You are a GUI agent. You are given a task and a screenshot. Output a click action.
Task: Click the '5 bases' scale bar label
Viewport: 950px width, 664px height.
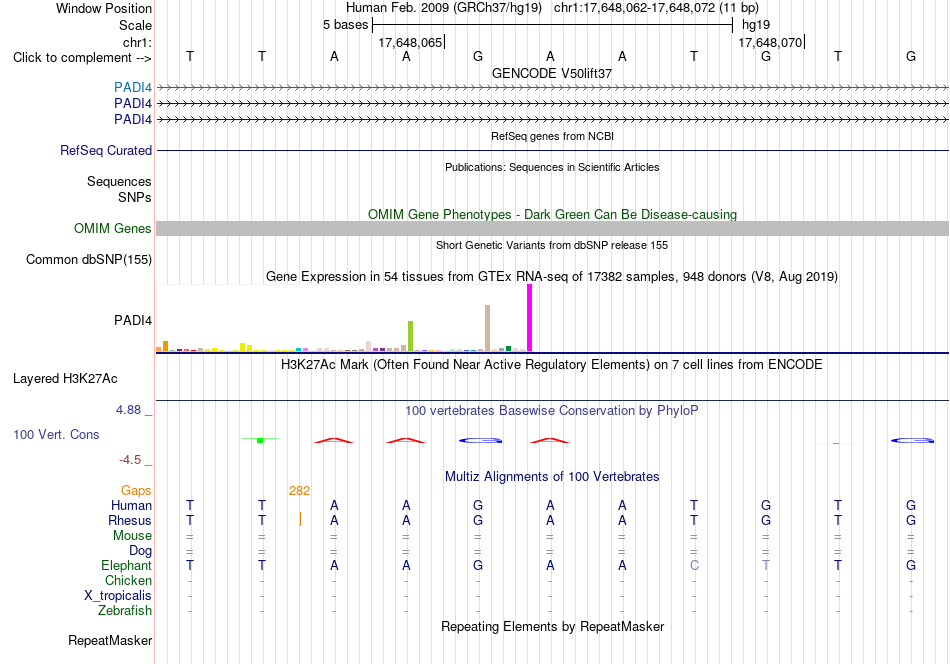click(345, 25)
